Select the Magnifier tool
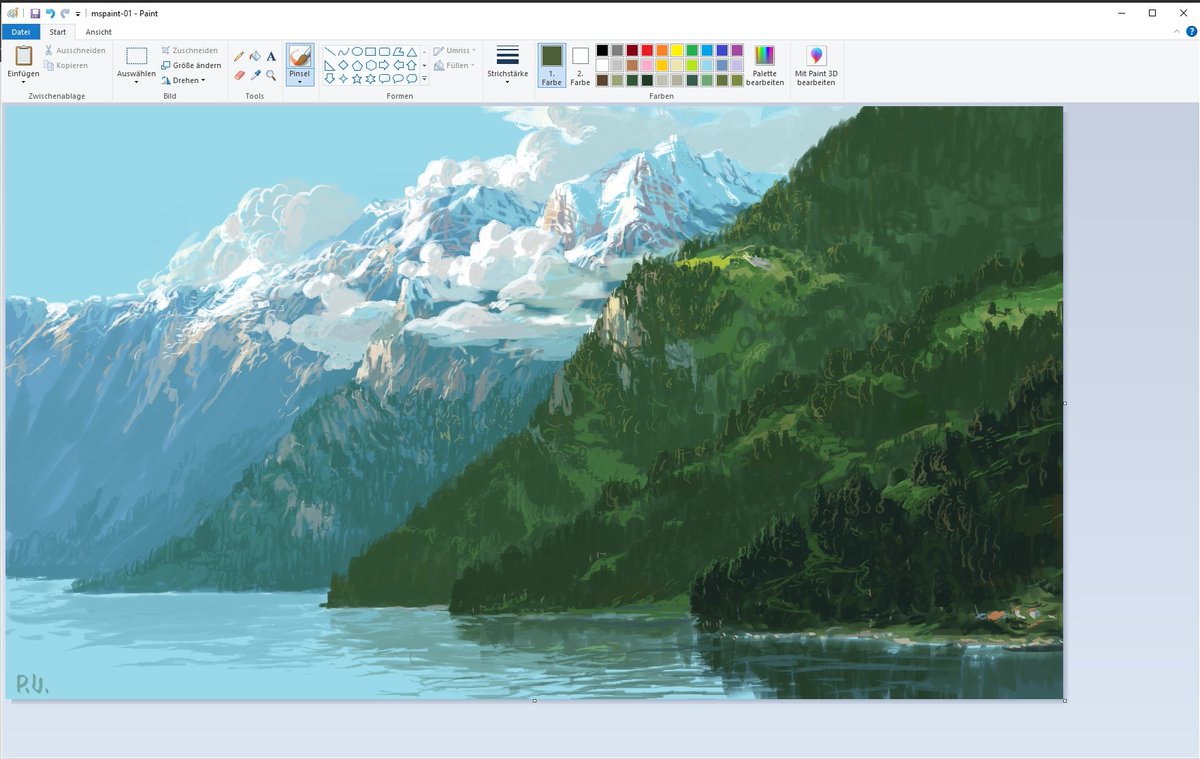The image size is (1200, 759). tap(270, 76)
